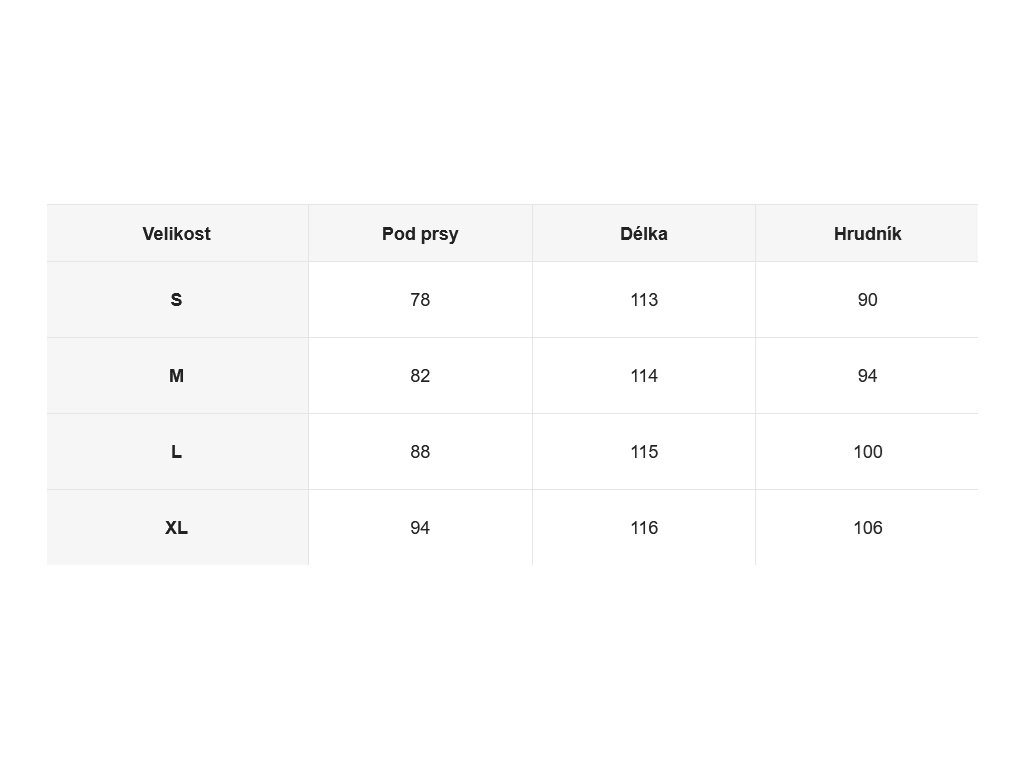The height and width of the screenshot is (768, 1024).
Task: Click the Délka value 115
Action: 644,451
